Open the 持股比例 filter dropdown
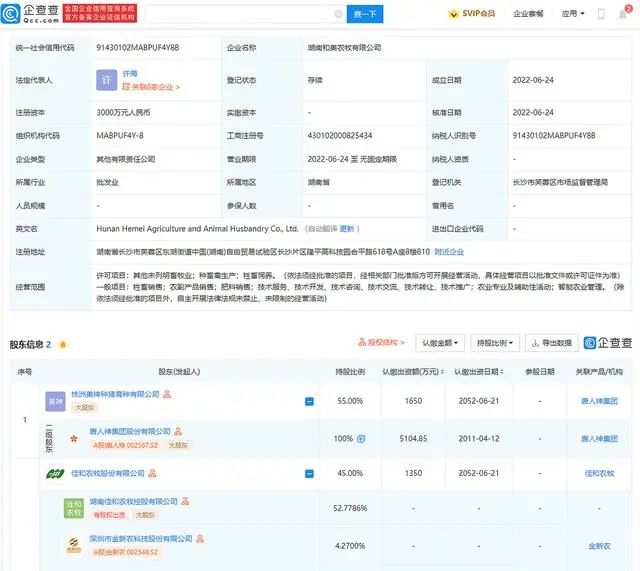The image size is (640, 571). coord(495,343)
